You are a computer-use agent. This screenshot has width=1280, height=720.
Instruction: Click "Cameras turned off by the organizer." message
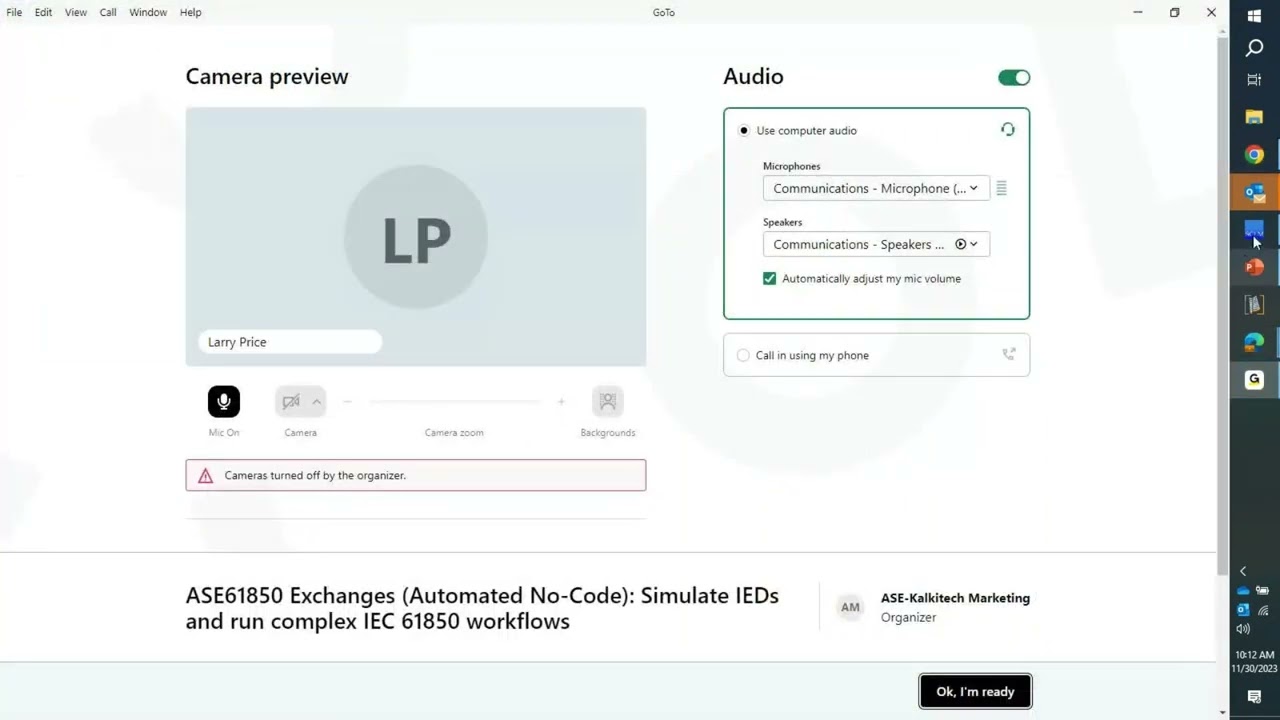pyautogui.click(x=315, y=475)
